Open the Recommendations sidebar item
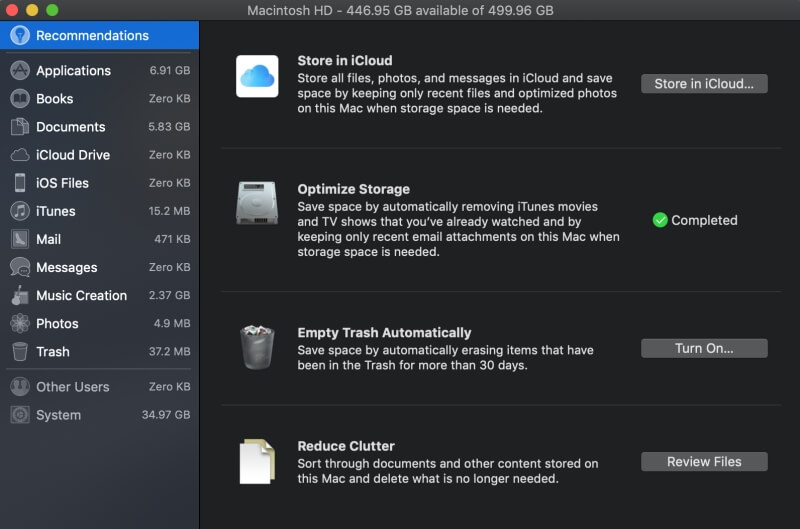The image size is (800, 529). (x=92, y=36)
